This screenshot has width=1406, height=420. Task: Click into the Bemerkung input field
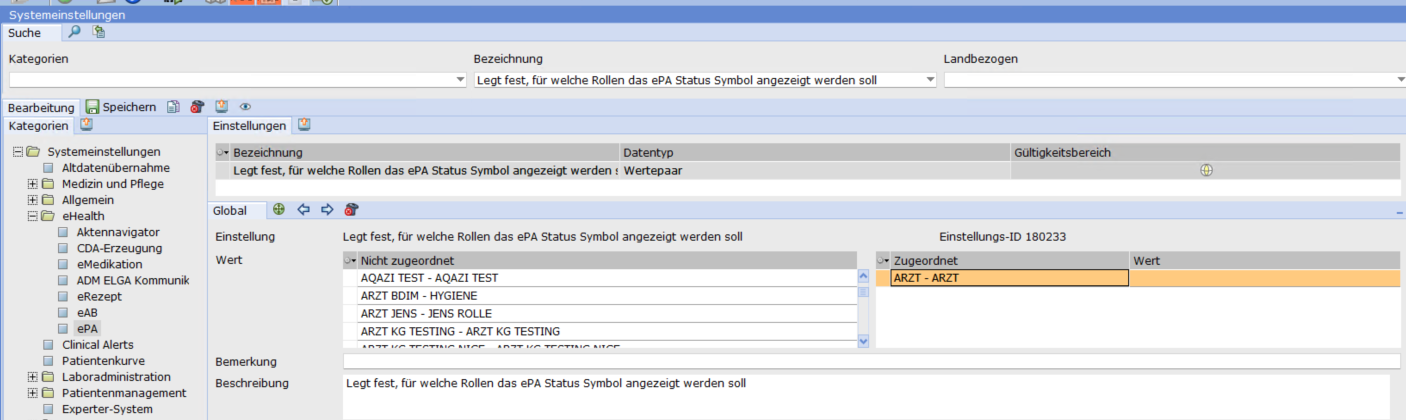tap(871, 361)
